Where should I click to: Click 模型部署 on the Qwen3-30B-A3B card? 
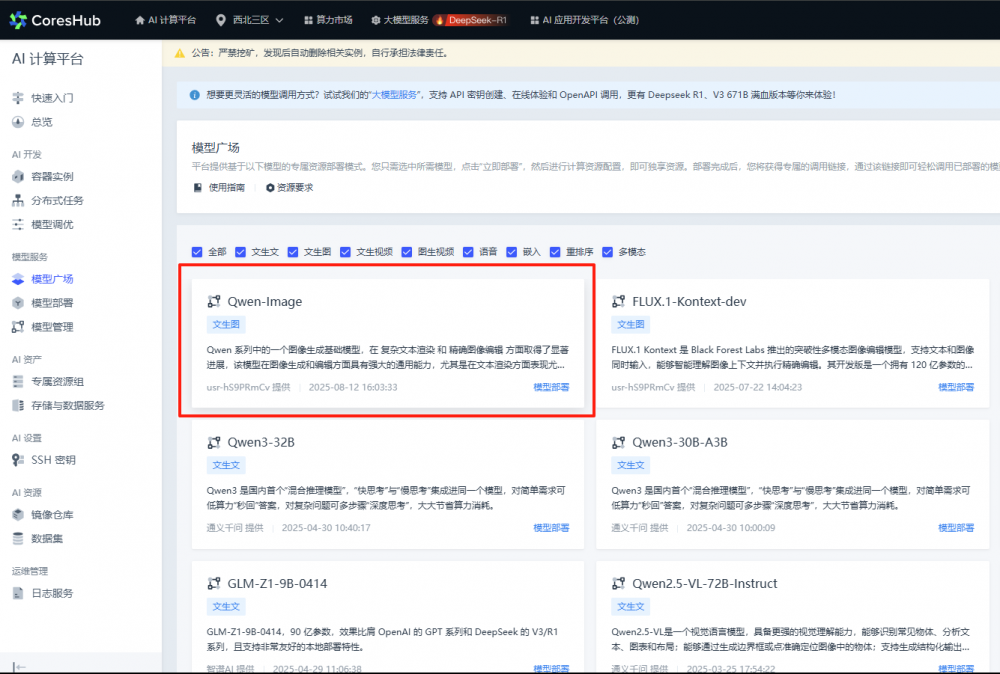956,528
